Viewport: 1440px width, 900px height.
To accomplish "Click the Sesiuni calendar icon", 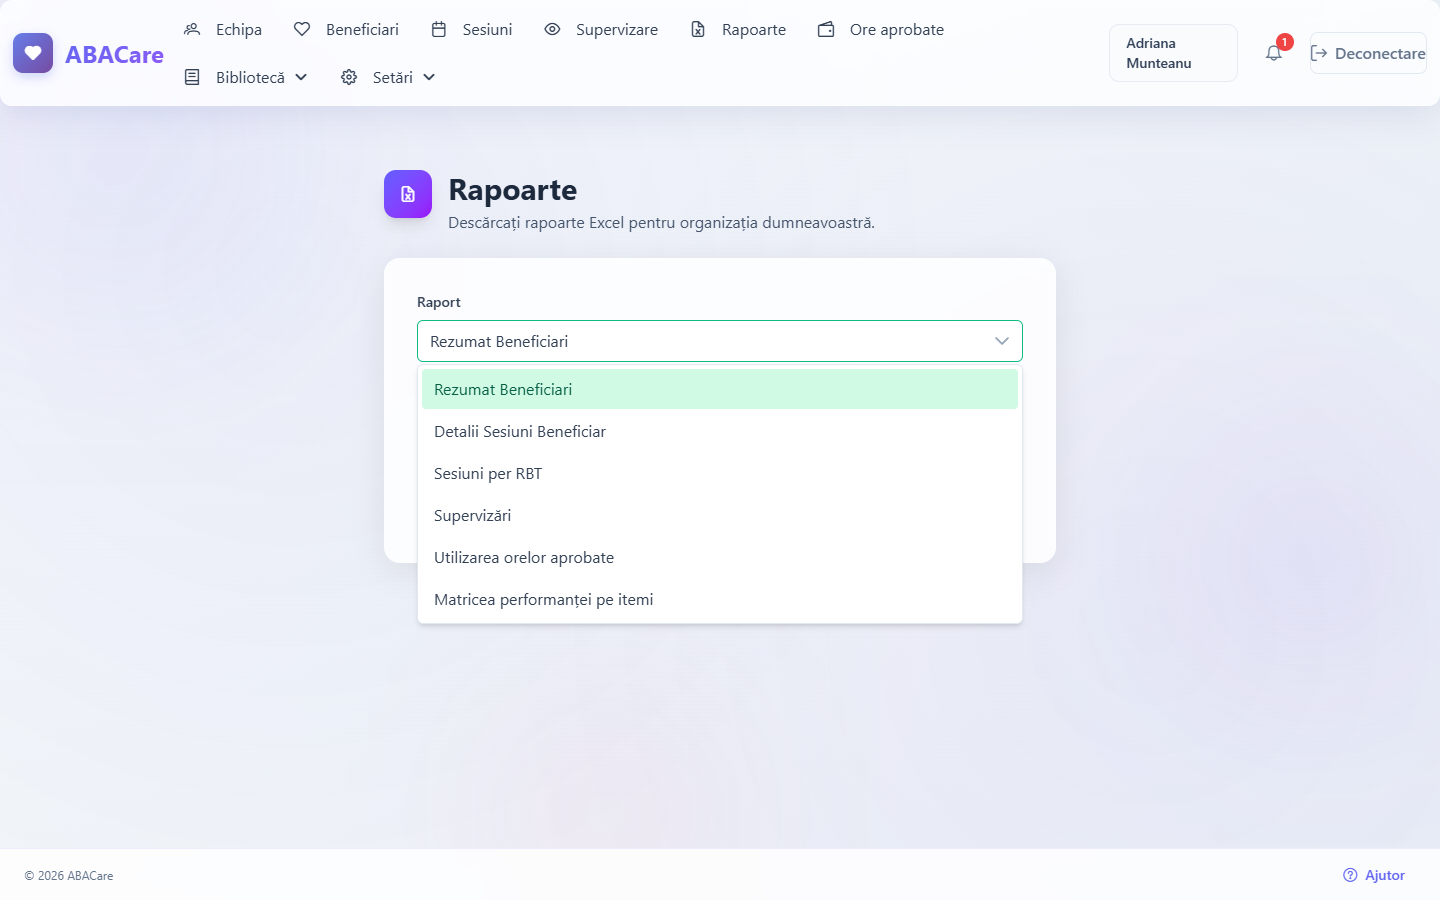I will point(439,29).
